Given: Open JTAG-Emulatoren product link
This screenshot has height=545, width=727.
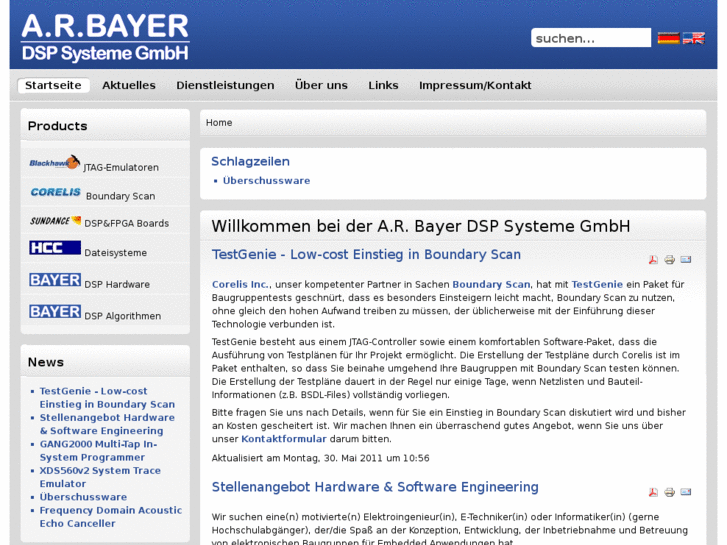Looking at the screenshot, I should pyautogui.click(x=121, y=167).
